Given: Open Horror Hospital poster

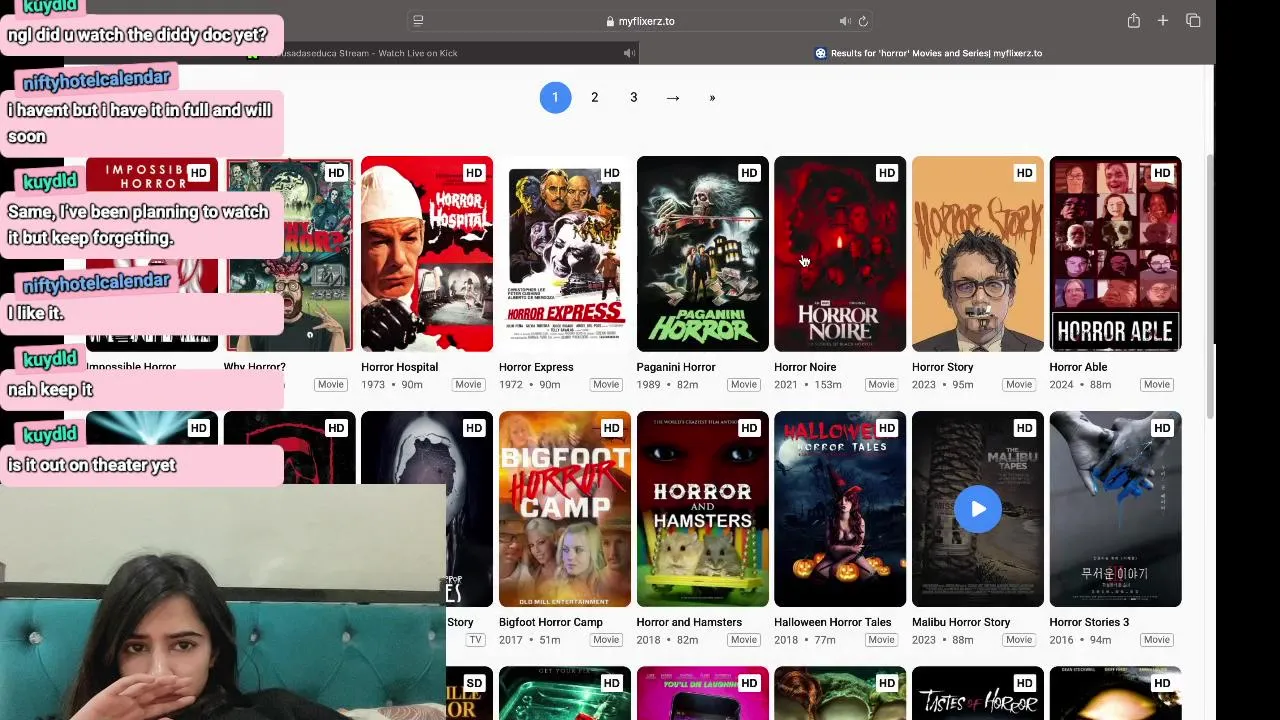Looking at the screenshot, I should [427, 254].
